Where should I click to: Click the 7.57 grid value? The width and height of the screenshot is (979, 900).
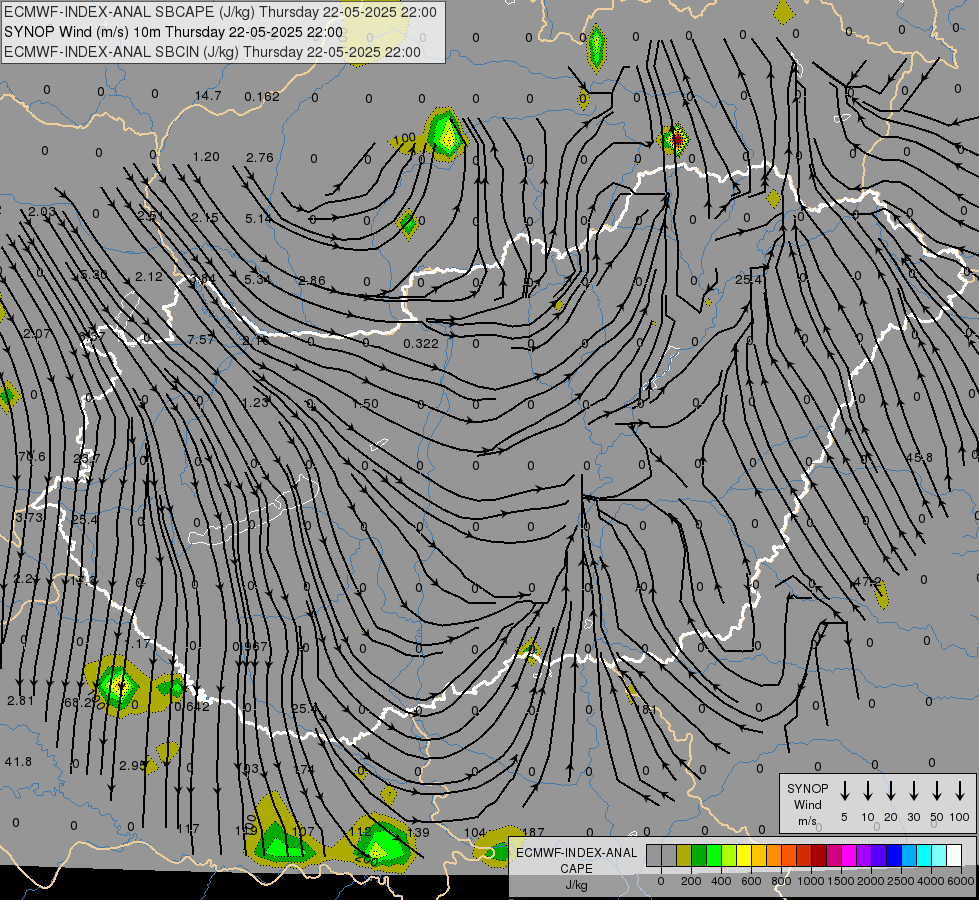[201, 339]
